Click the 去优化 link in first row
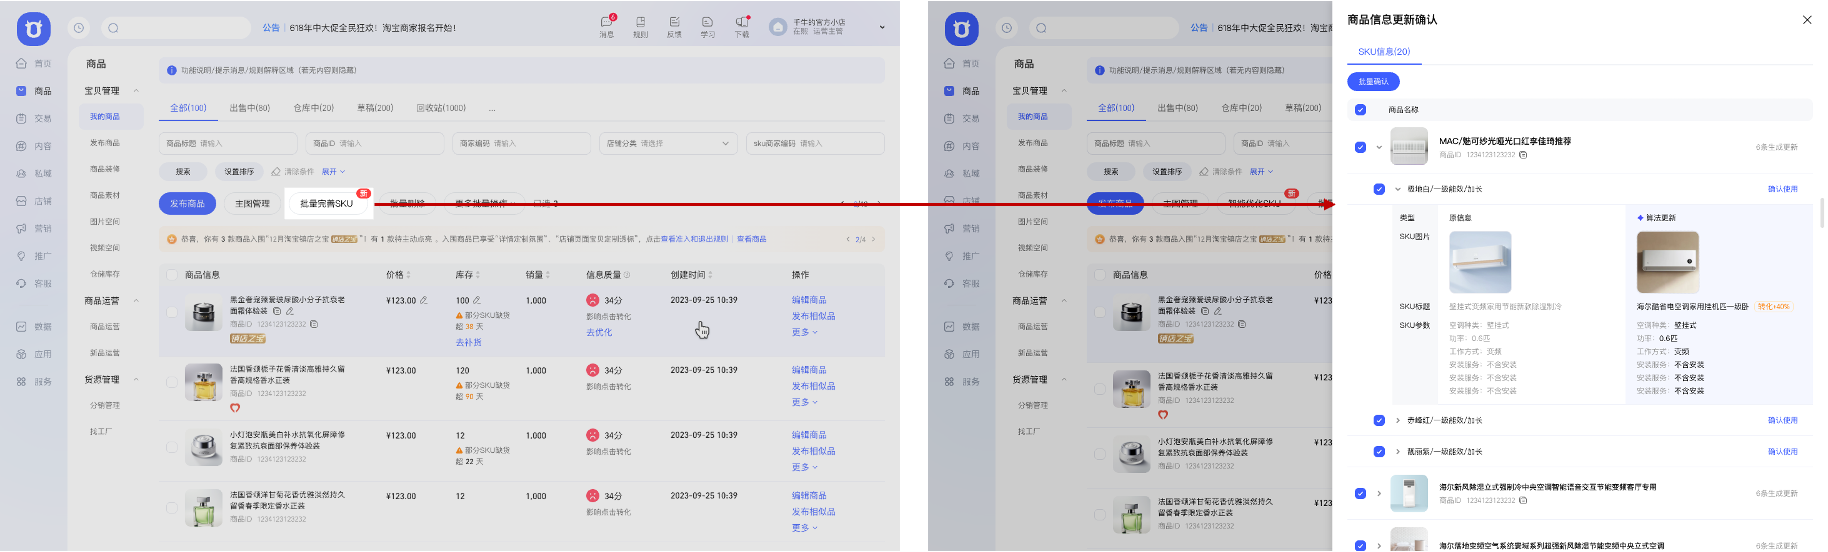Screen dimensions: 1828x552 599,332
